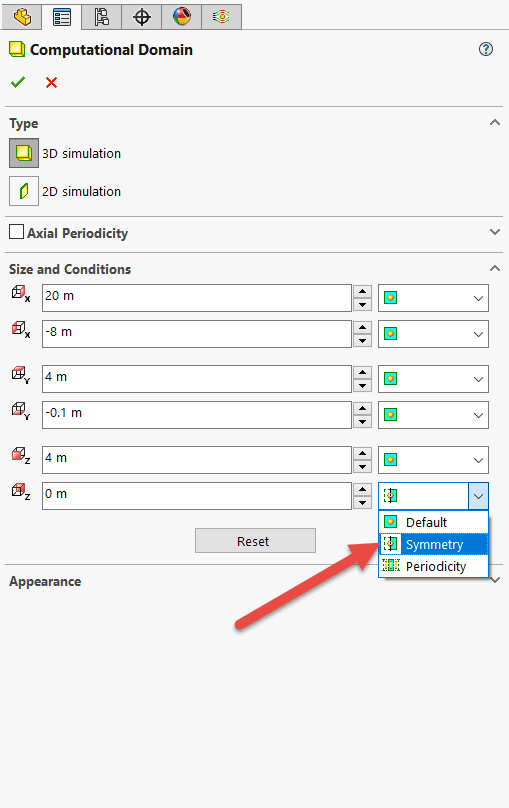Enable the Axial Periodicity checkbox
This screenshot has width=509, height=808.
pos(16,232)
